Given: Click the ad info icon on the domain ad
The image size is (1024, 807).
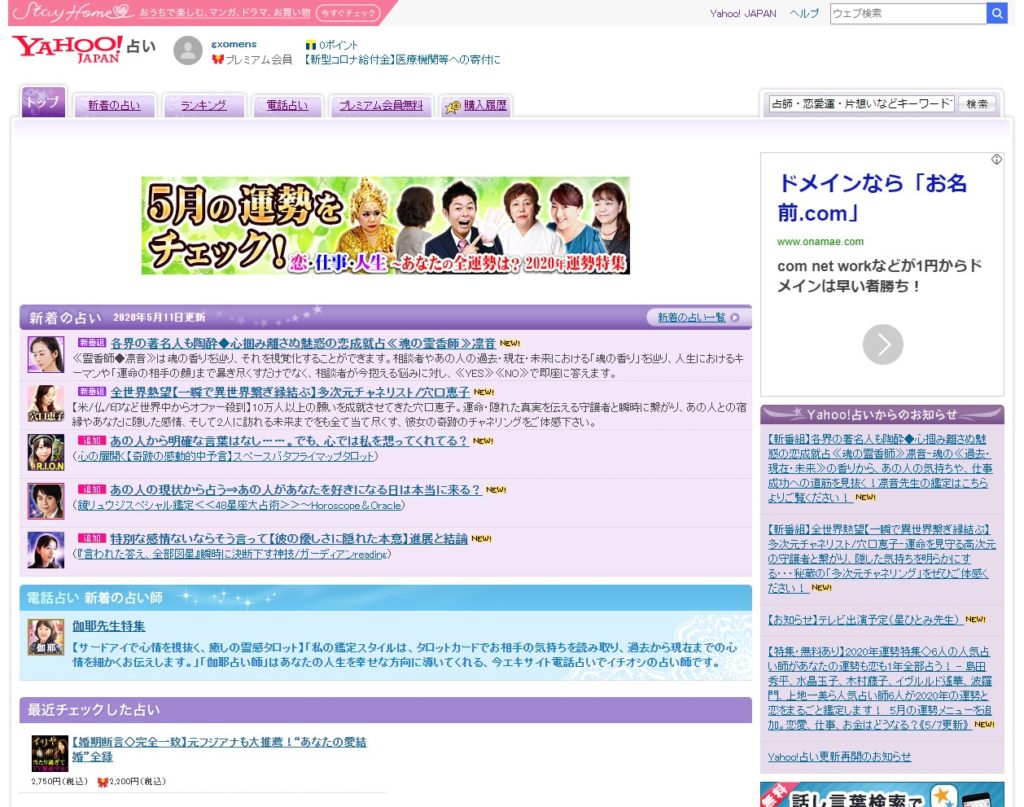Looking at the screenshot, I should tap(996, 159).
